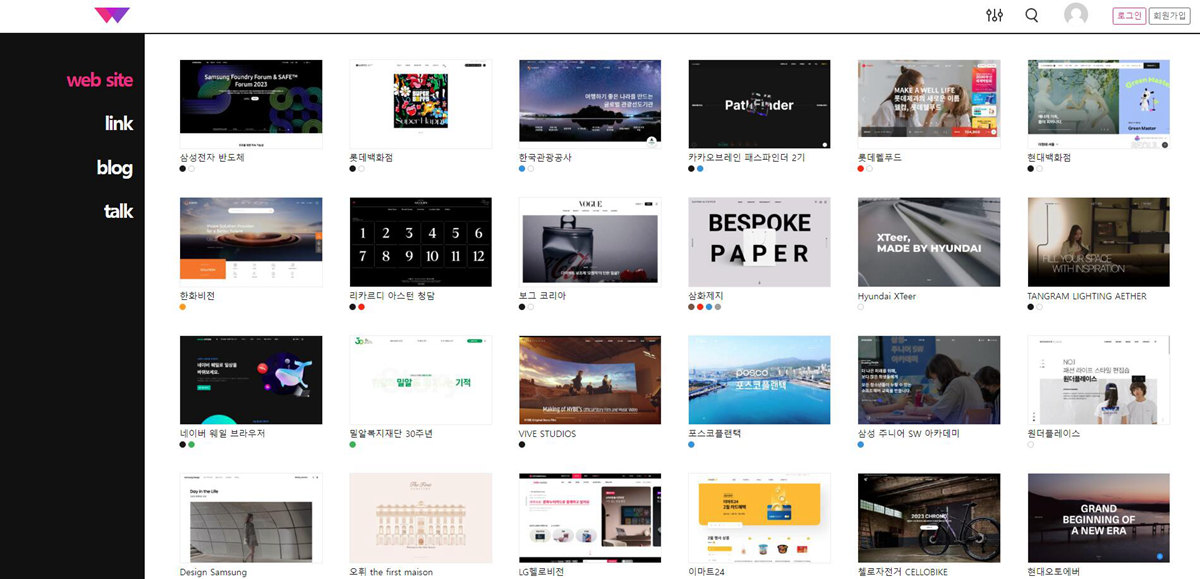Screen dimensions: 1200x579
Task: Open the PathFinder 카카오브레인 thumbnail
Action: pyautogui.click(x=760, y=104)
